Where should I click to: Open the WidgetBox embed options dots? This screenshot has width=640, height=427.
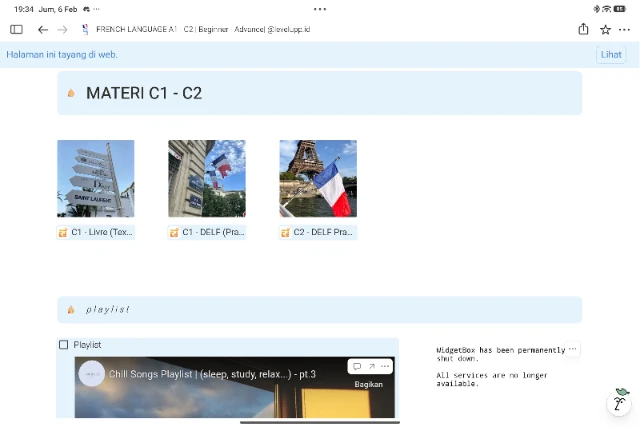573,349
